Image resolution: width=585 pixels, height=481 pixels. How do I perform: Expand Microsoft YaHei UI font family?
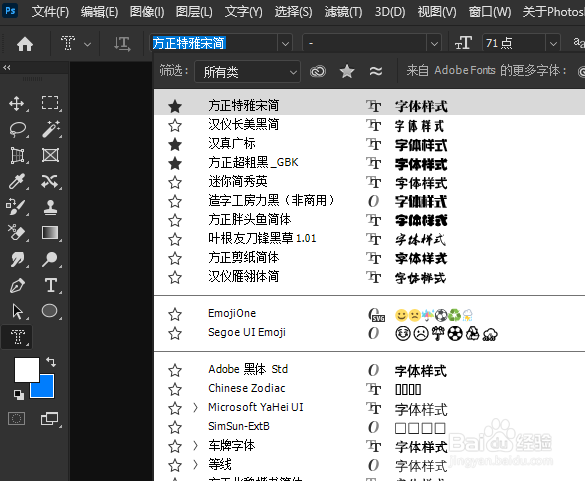pyautogui.click(x=195, y=407)
